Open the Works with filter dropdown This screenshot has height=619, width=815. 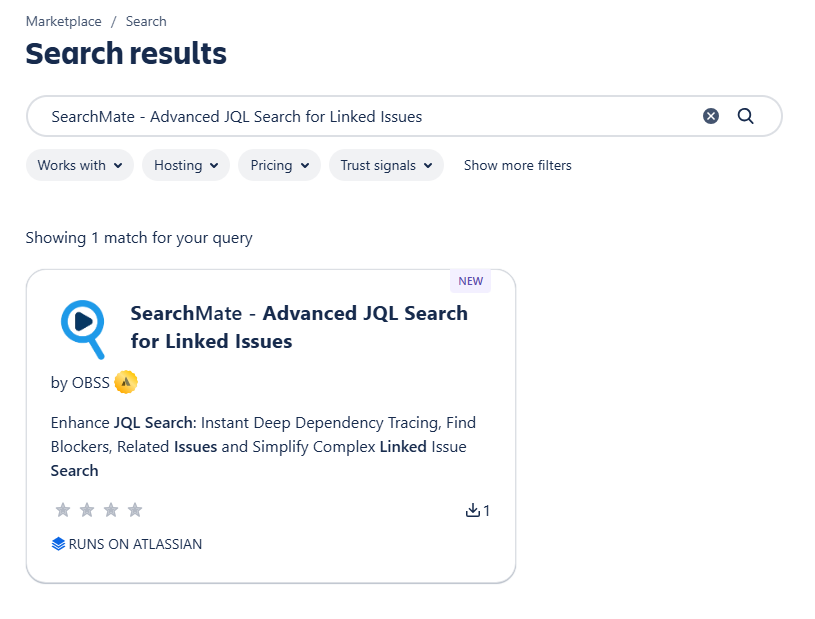pos(80,165)
